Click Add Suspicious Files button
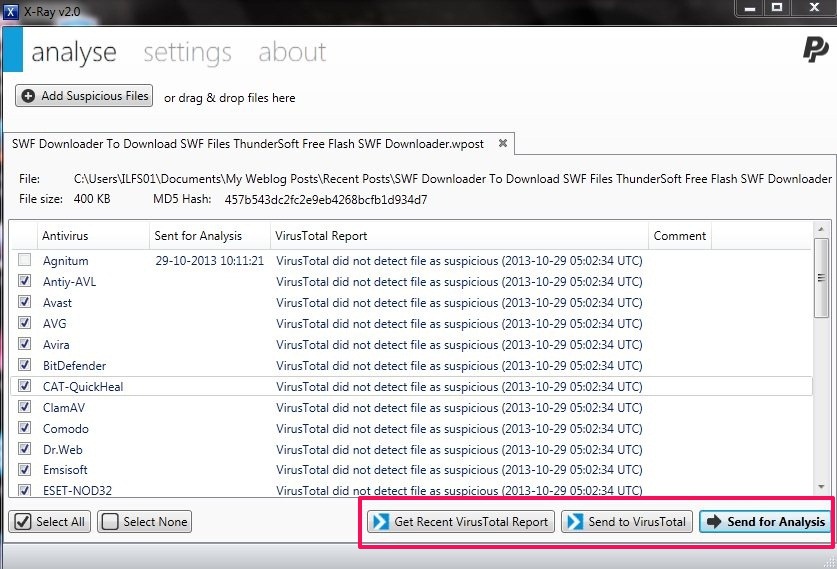The image size is (837, 569). click(x=84, y=96)
